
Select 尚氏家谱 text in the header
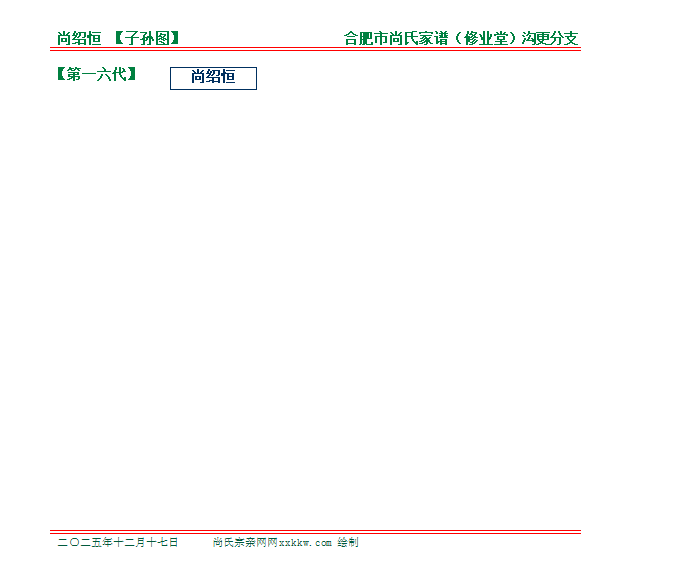411,39
